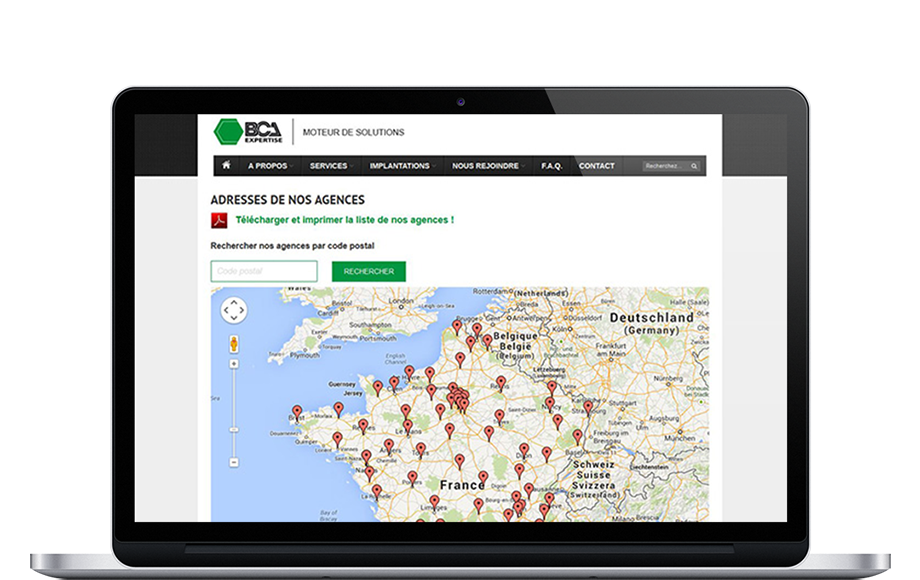Focus the Code postal input field

coord(264,271)
